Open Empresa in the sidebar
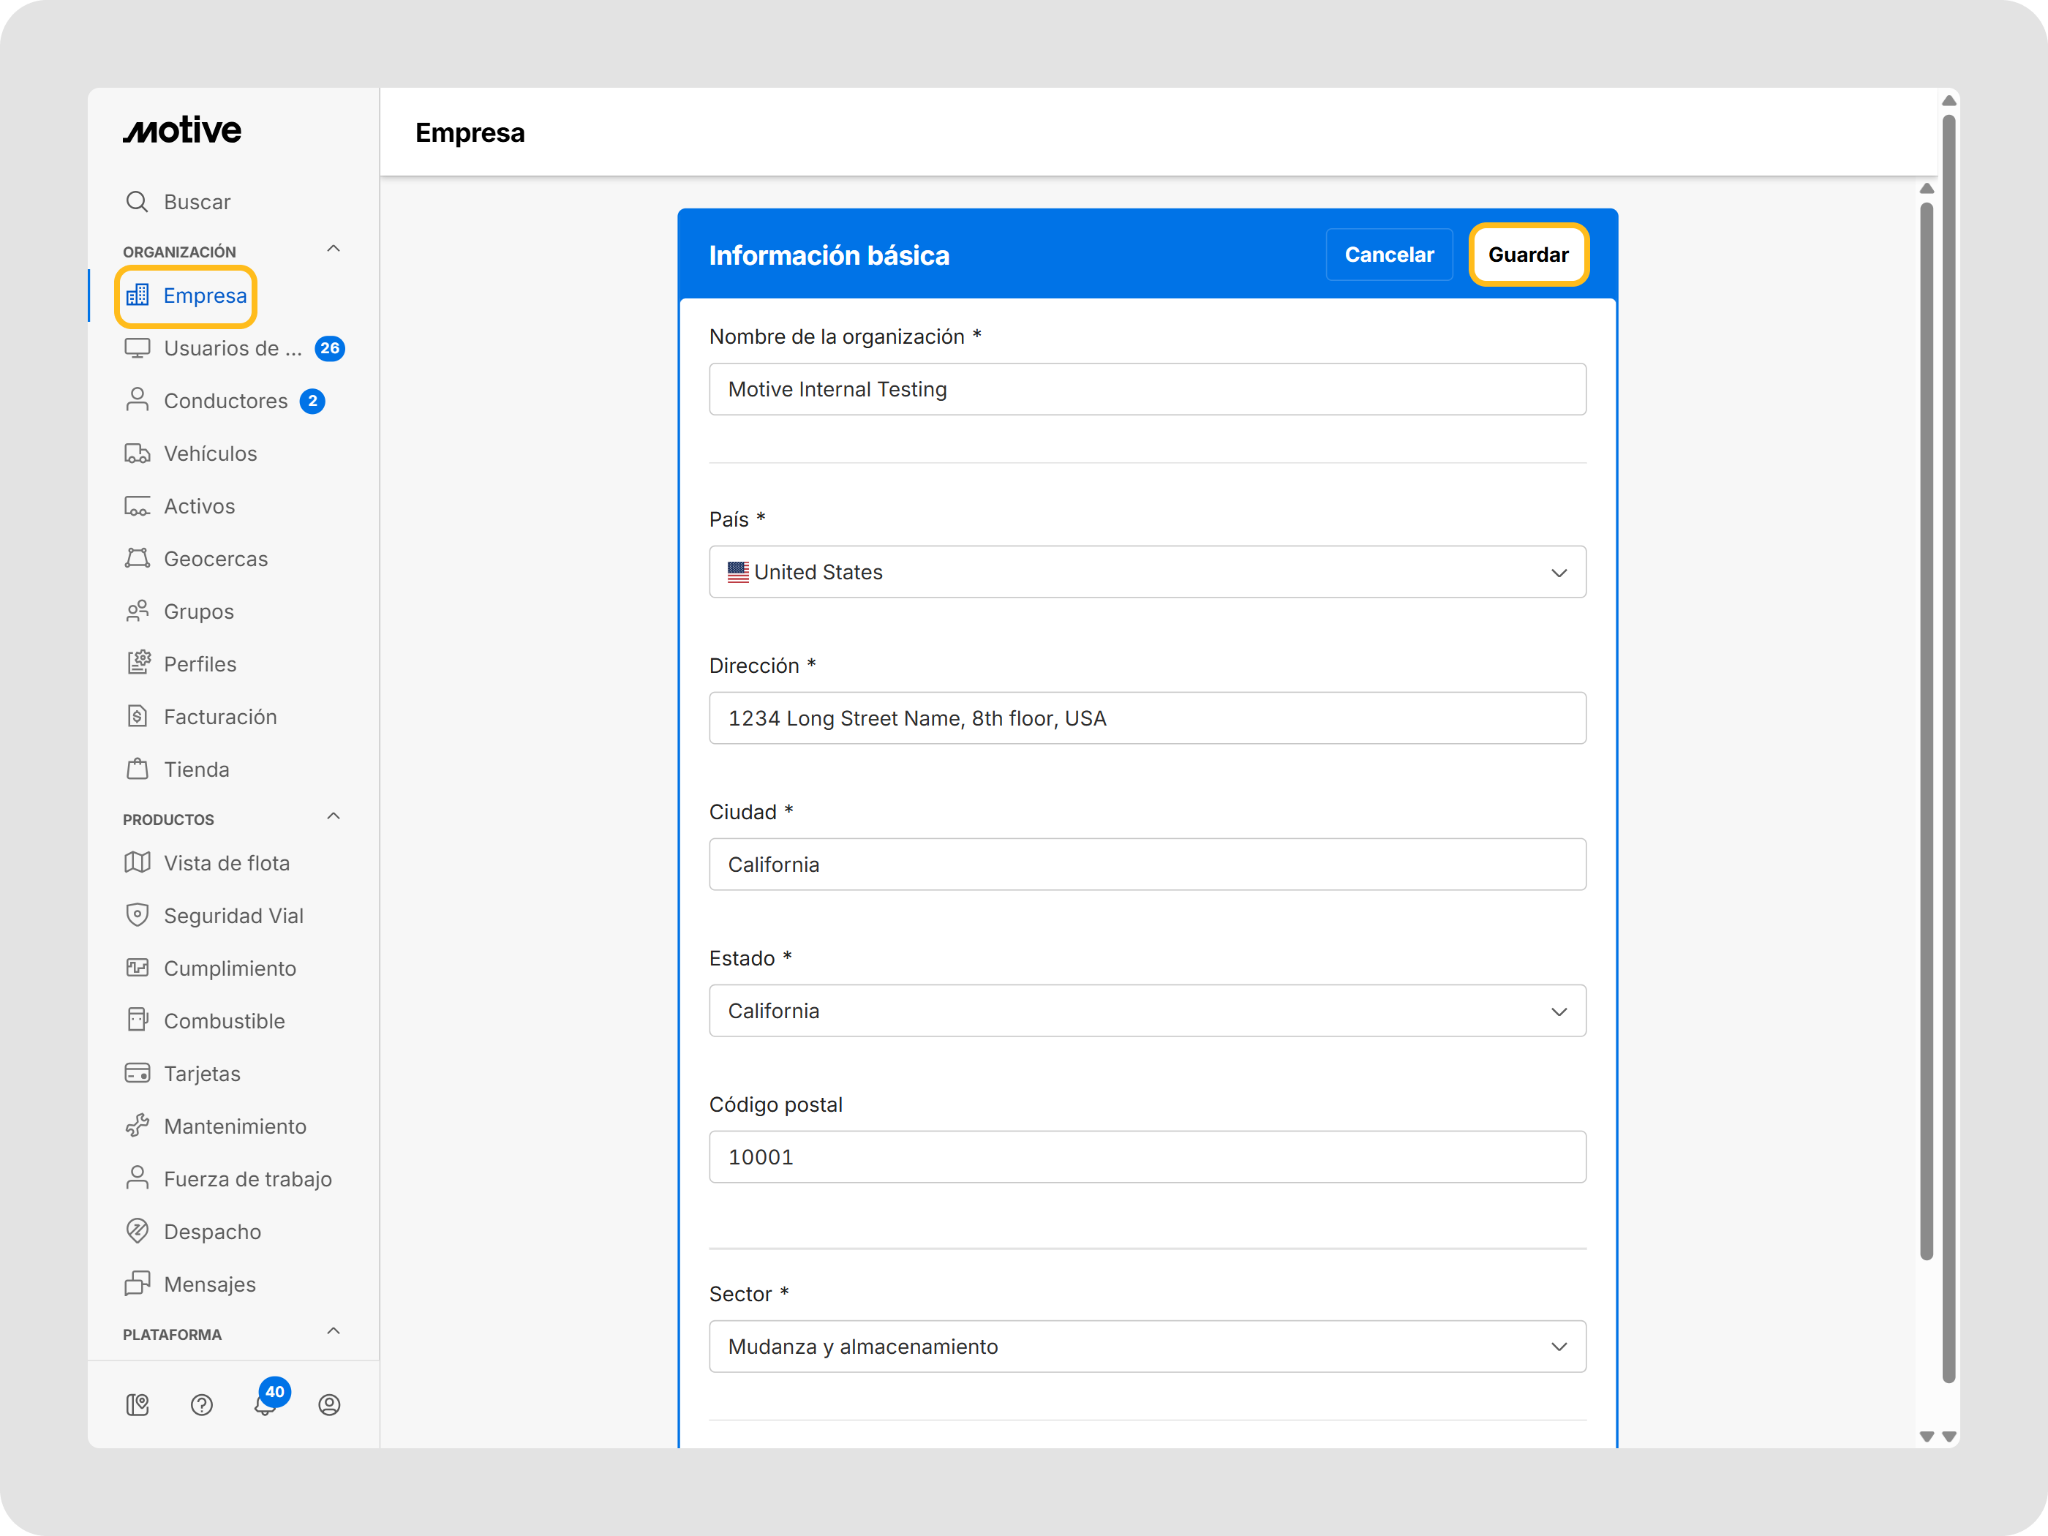Screen dimensions: 2048x1536 186,296
